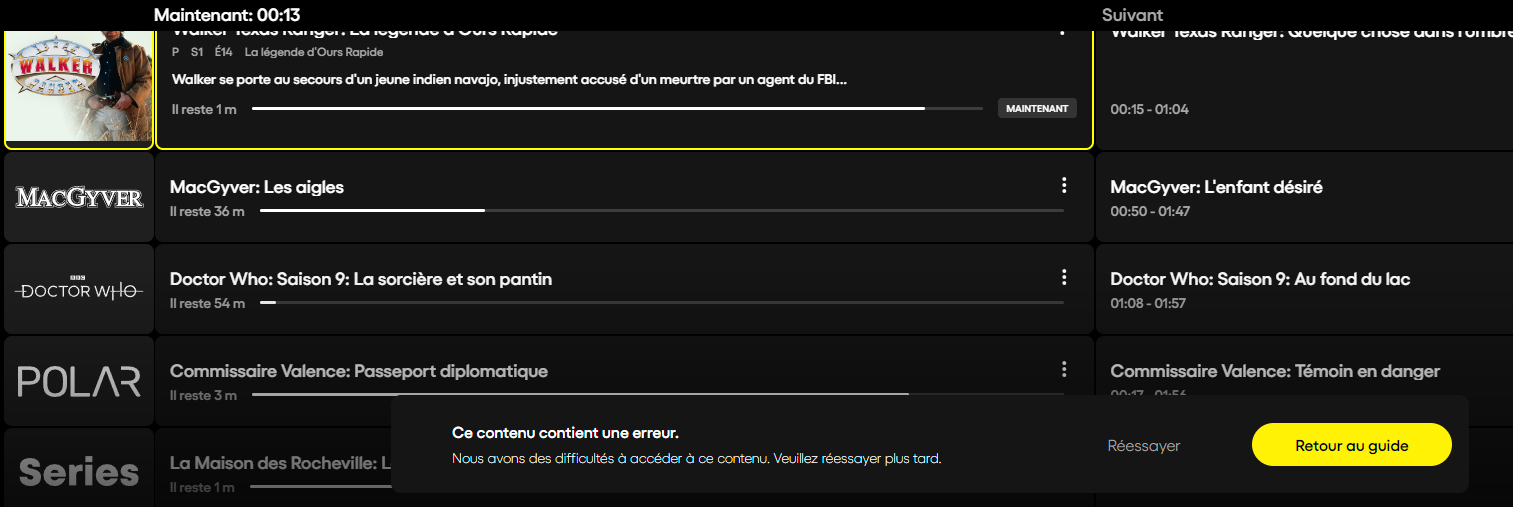Viewport: 1513px width, 507px height.
Task: Click the Suivant column header
Action: (1132, 15)
